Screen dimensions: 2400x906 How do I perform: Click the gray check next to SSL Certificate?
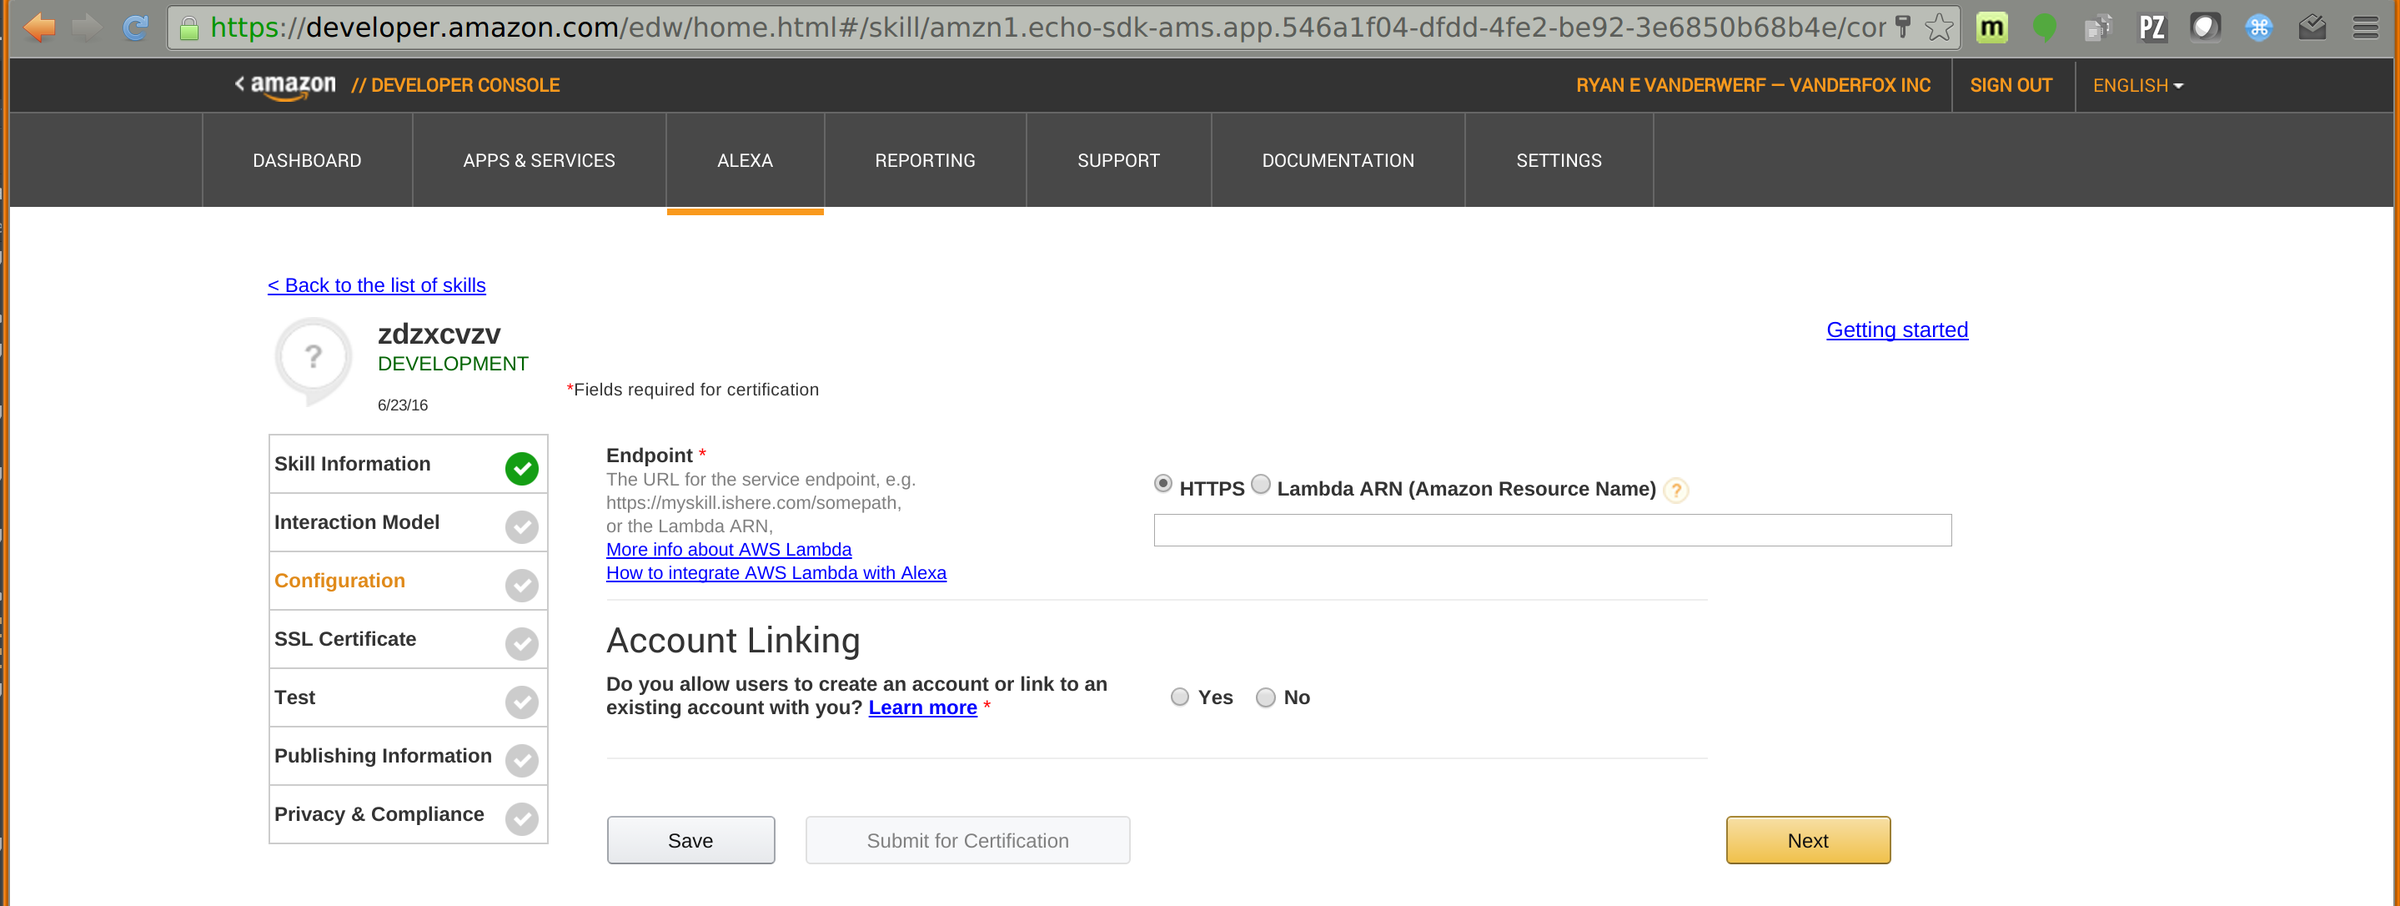click(x=522, y=643)
